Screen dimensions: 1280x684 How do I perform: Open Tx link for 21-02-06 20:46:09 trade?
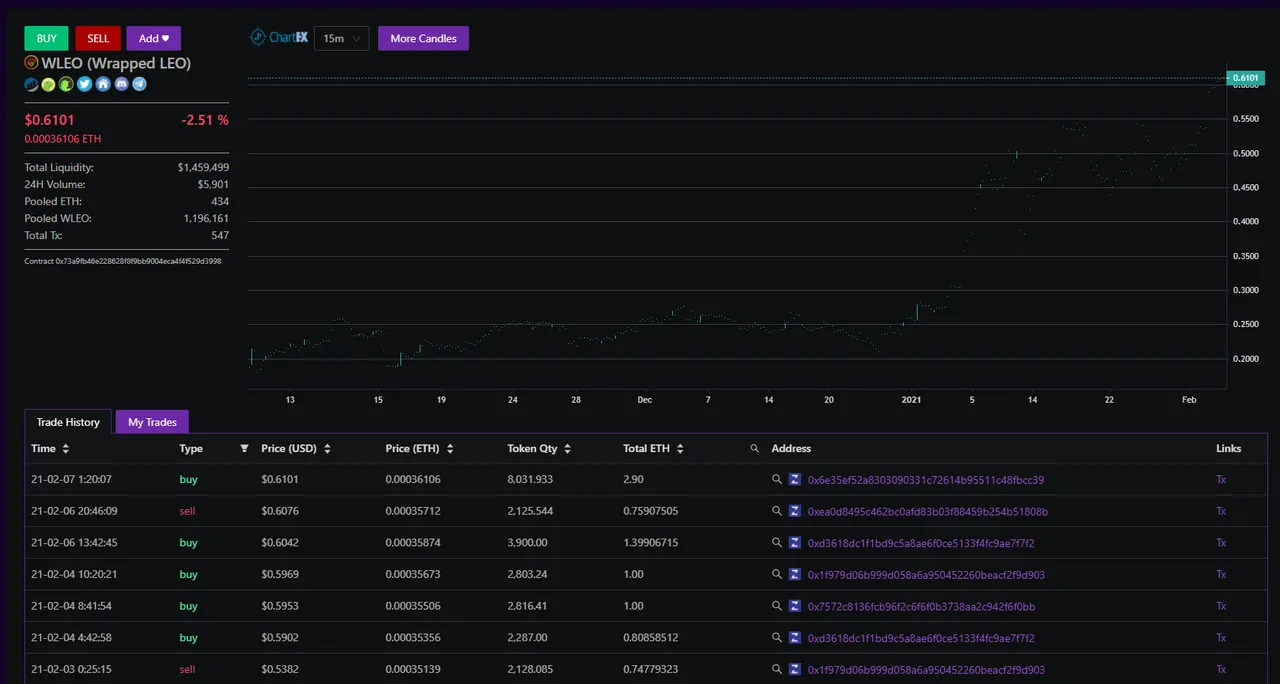click(1221, 511)
